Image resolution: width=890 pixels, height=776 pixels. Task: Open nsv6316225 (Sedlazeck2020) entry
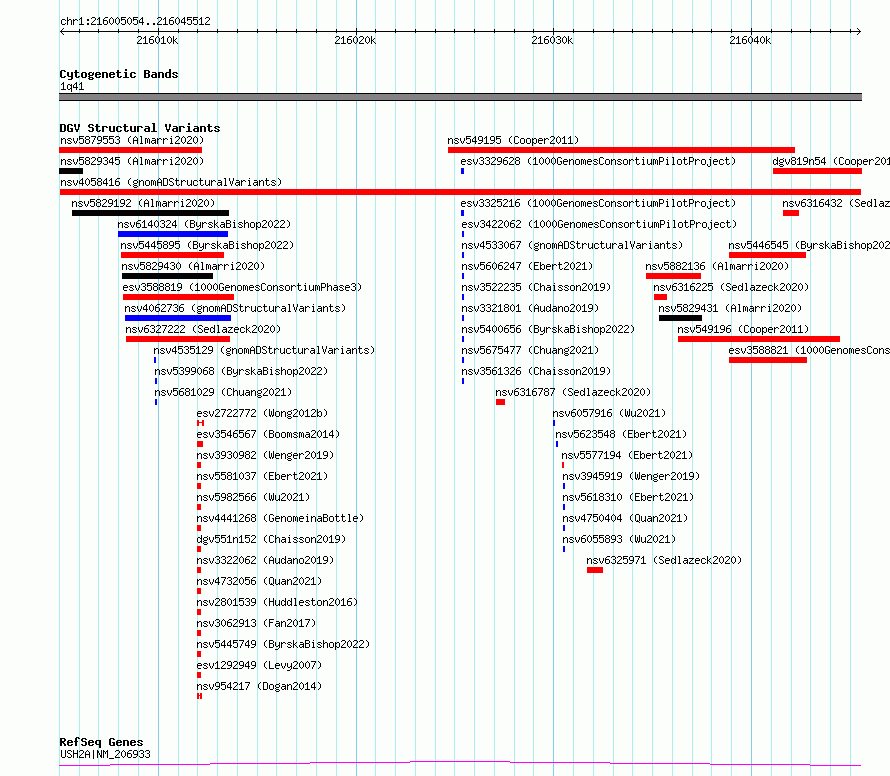click(x=731, y=287)
